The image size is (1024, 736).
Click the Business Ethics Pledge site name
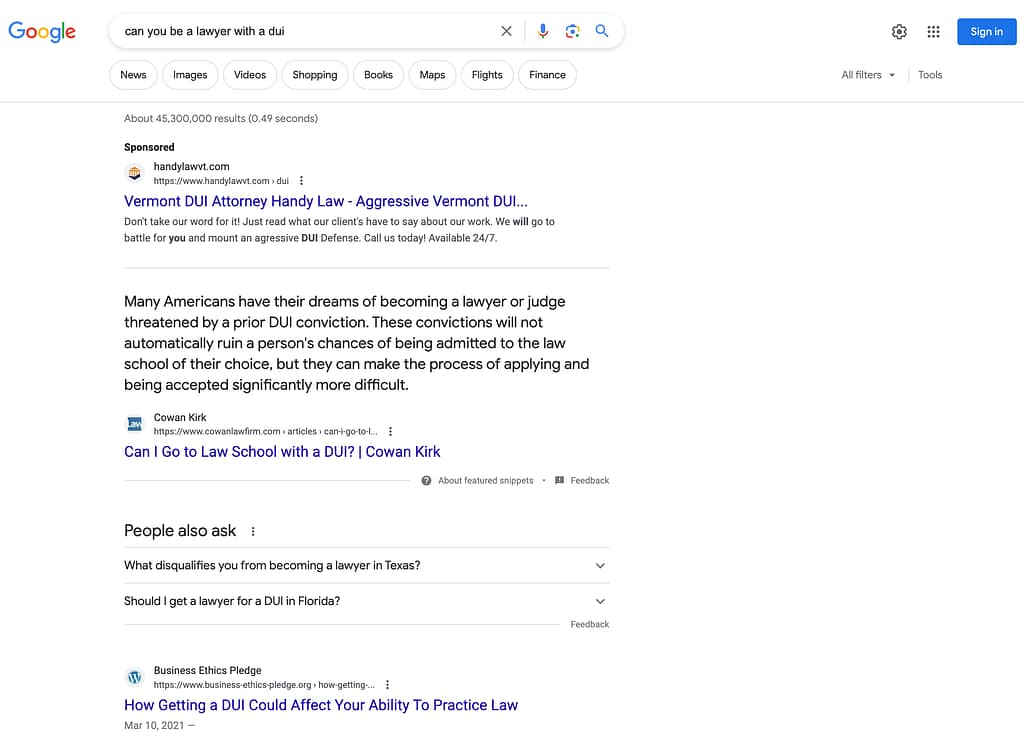(207, 671)
